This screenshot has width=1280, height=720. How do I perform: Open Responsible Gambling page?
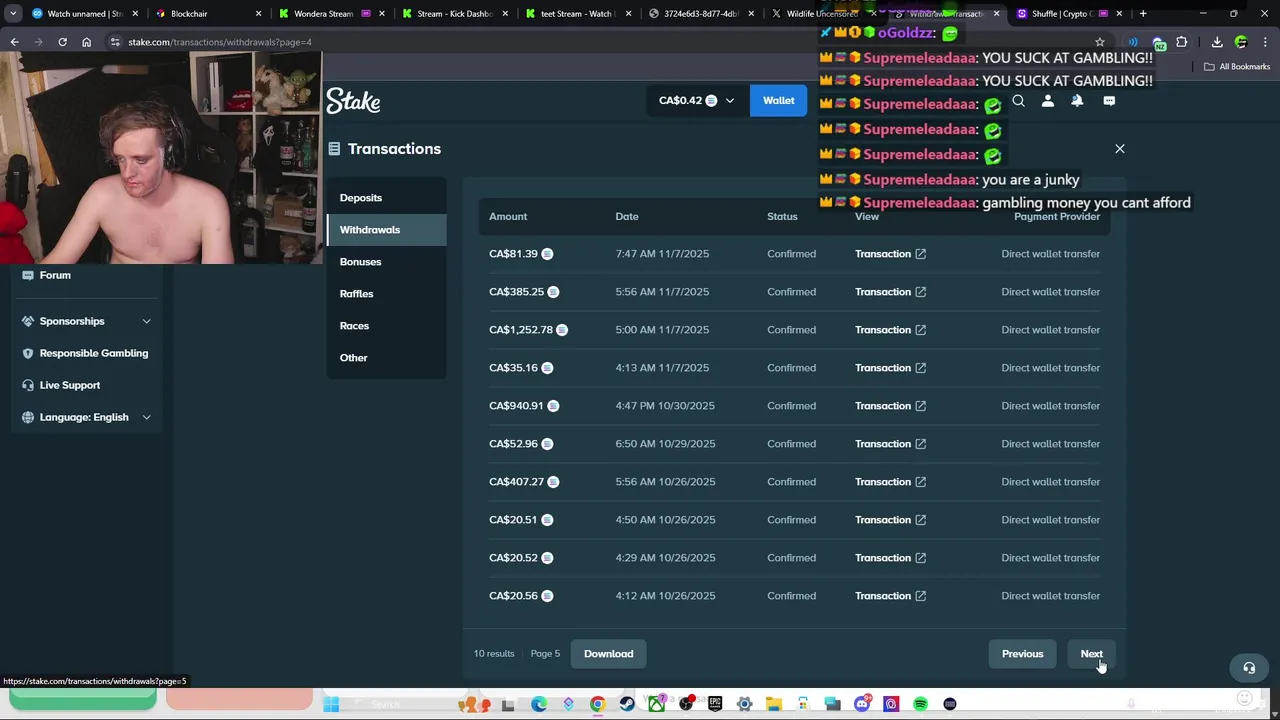(x=86, y=353)
